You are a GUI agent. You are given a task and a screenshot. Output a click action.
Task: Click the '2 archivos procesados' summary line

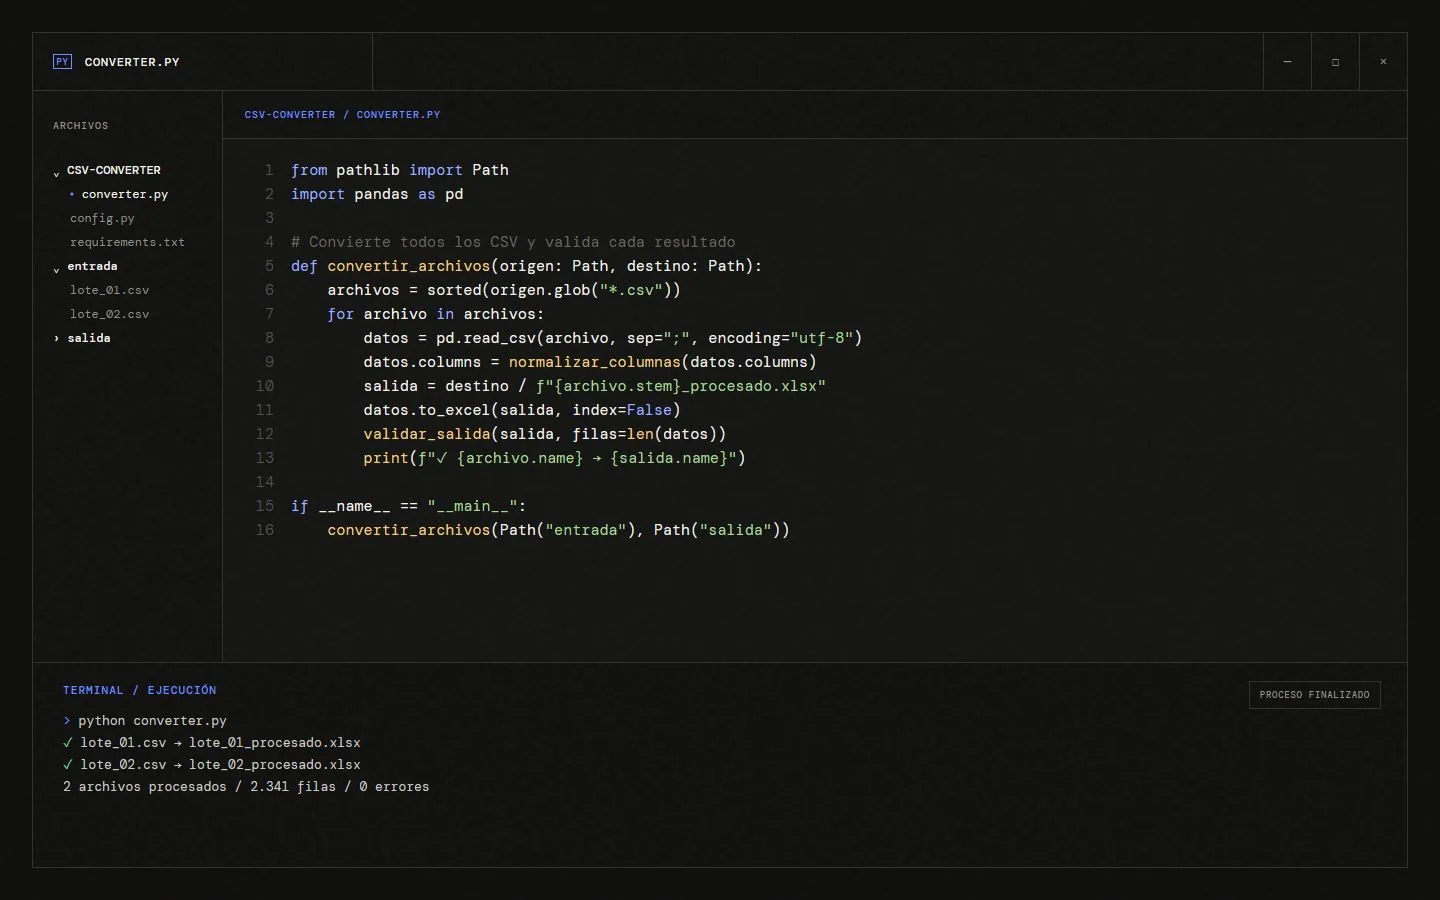click(246, 786)
